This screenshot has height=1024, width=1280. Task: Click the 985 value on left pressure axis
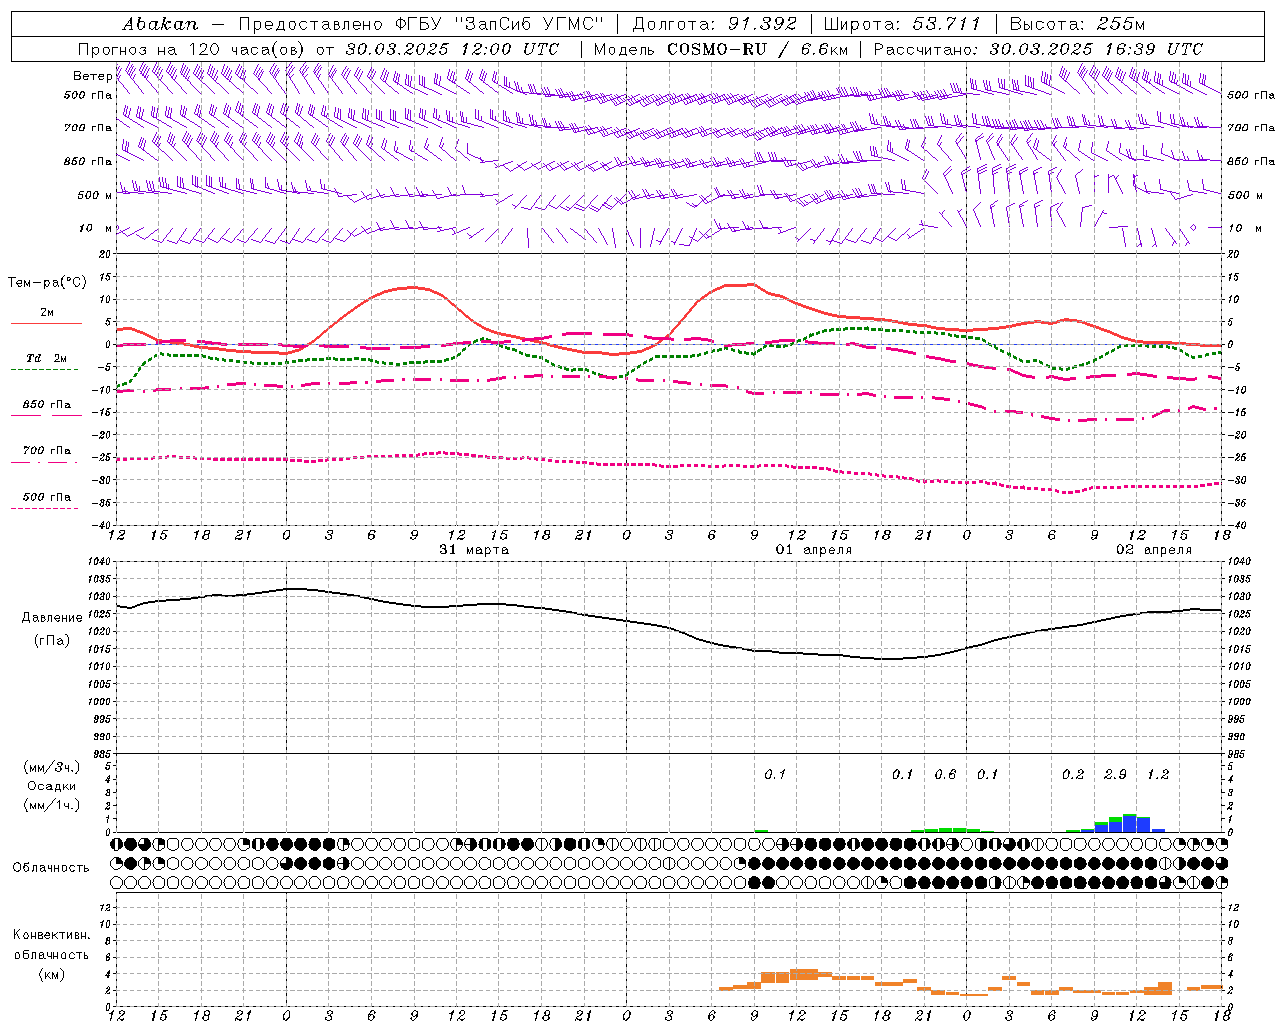click(104, 754)
